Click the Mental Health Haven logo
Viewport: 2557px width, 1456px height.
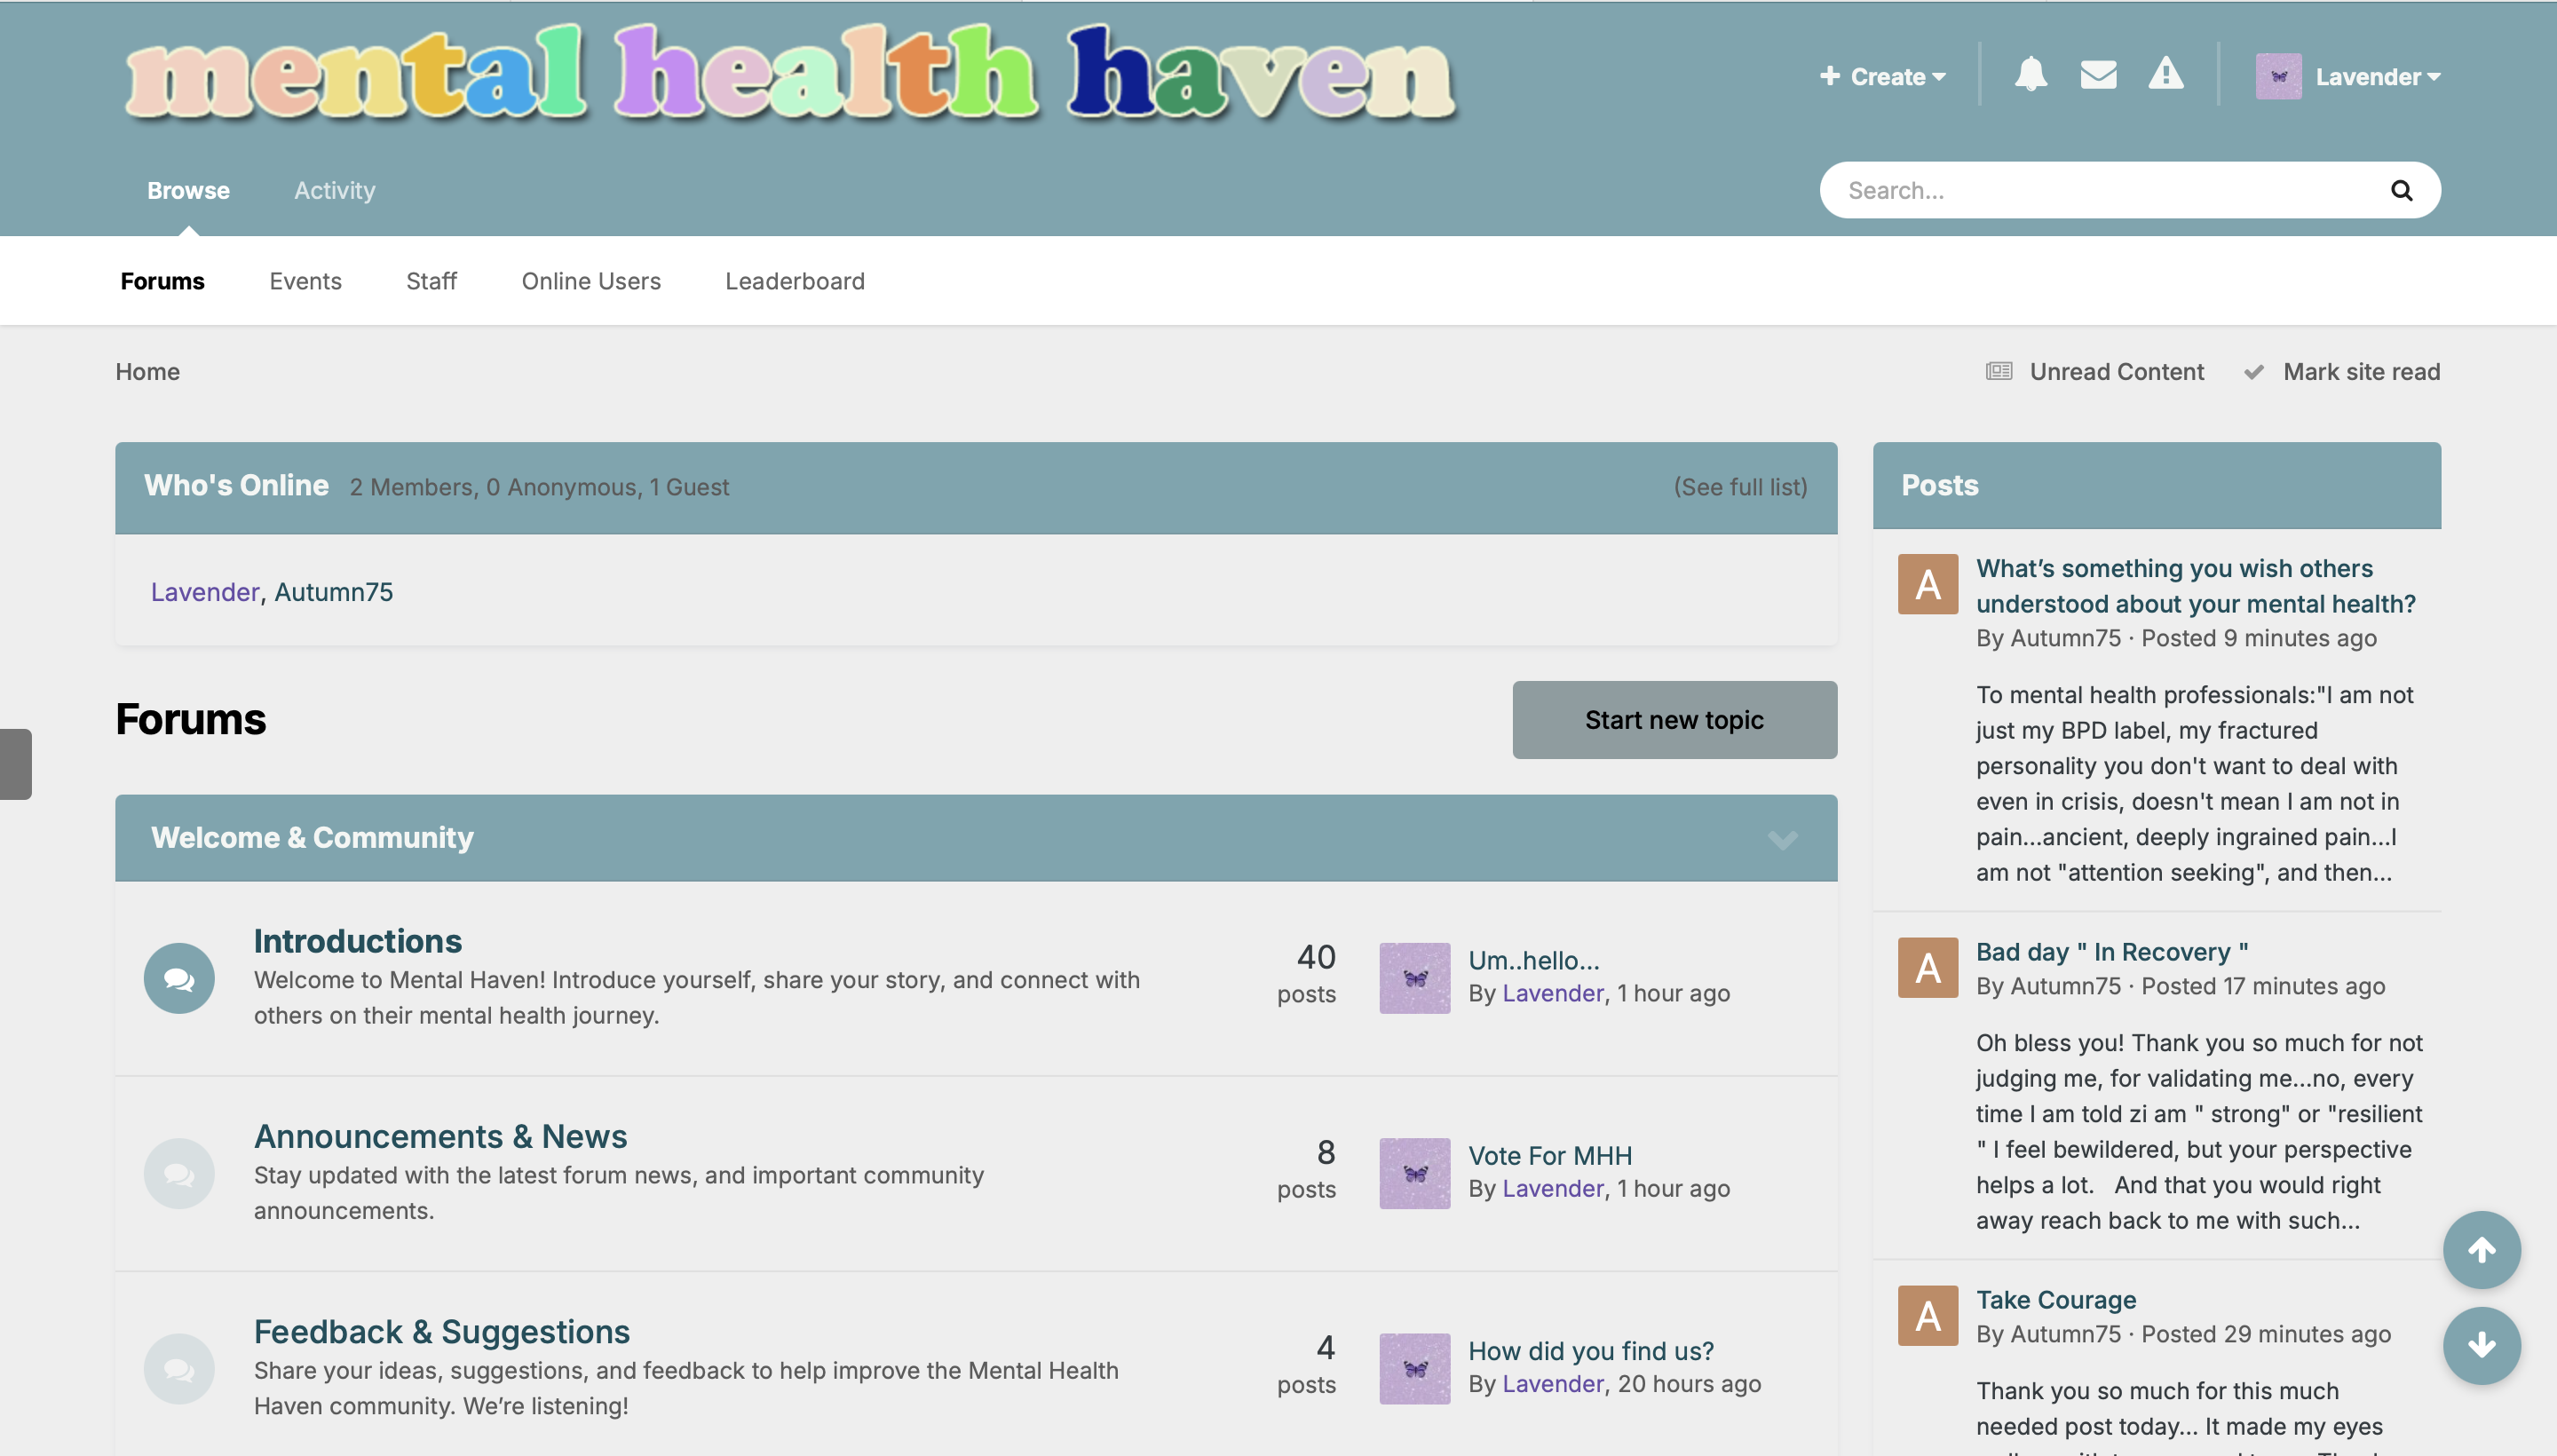tap(790, 73)
